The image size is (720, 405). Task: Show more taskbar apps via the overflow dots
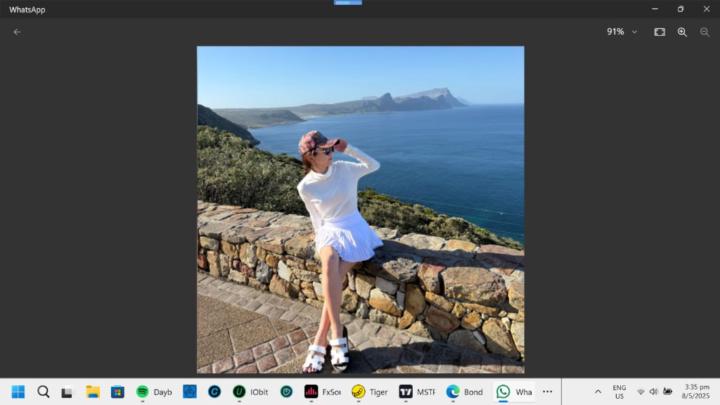coord(547,392)
